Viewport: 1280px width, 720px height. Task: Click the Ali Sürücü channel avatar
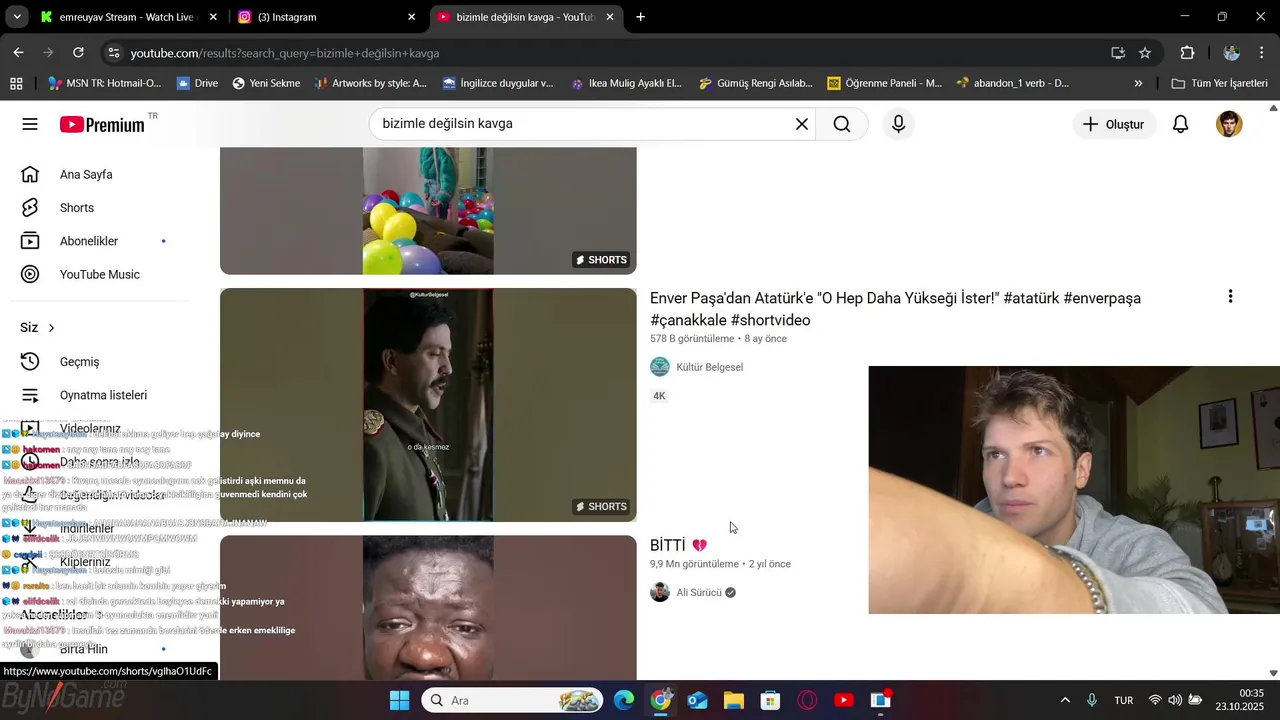tap(660, 592)
